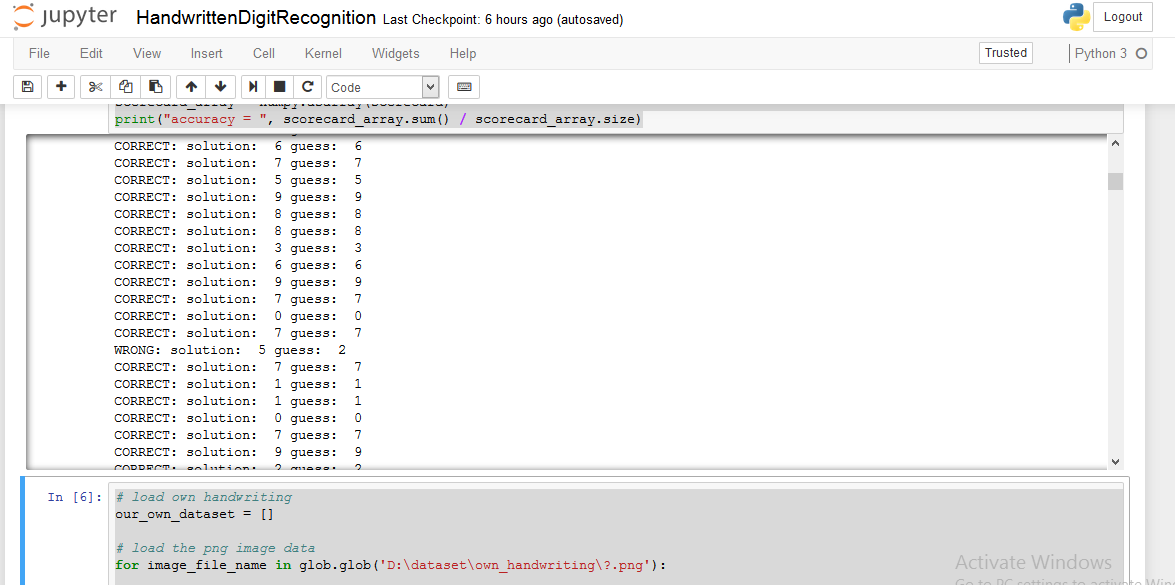Click the Logout button
The width and height of the screenshot is (1175, 585).
pos(1122,17)
